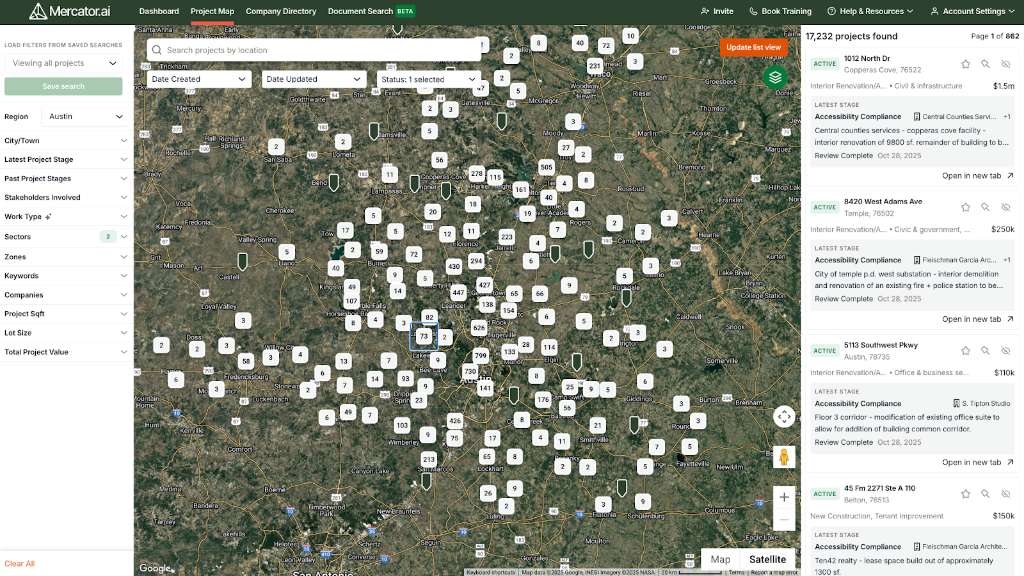Click the 799 cluster marker
1024x576 pixels.
pyautogui.click(x=481, y=356)
